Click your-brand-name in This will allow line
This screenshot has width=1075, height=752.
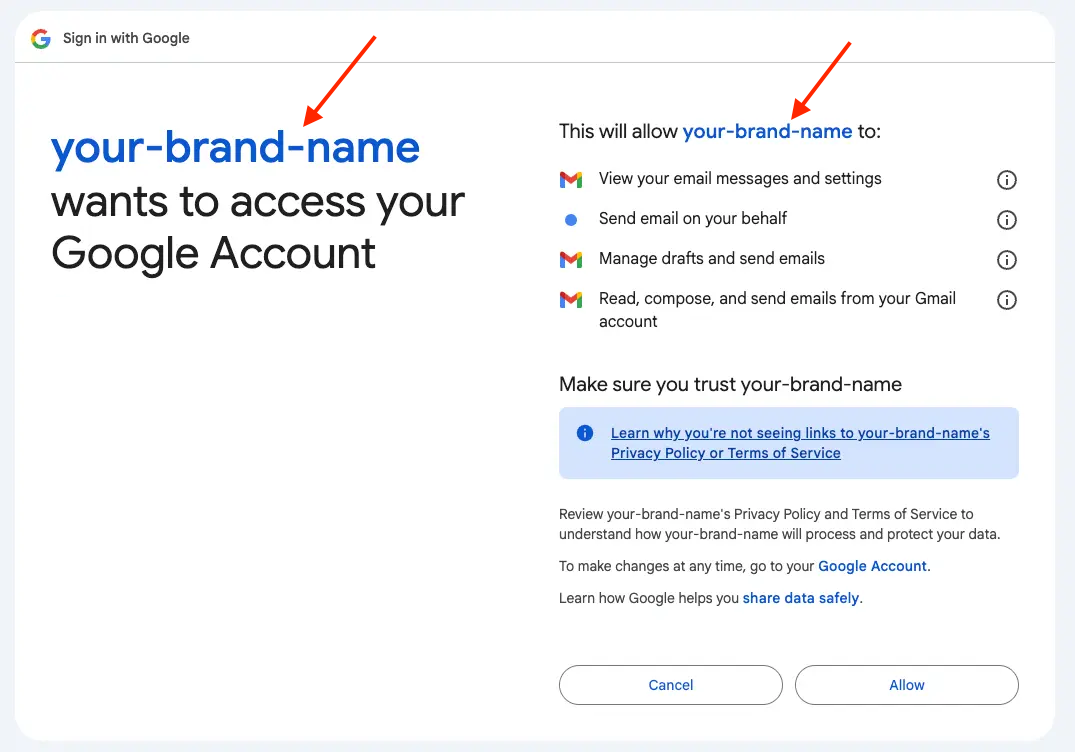(767, 131)
